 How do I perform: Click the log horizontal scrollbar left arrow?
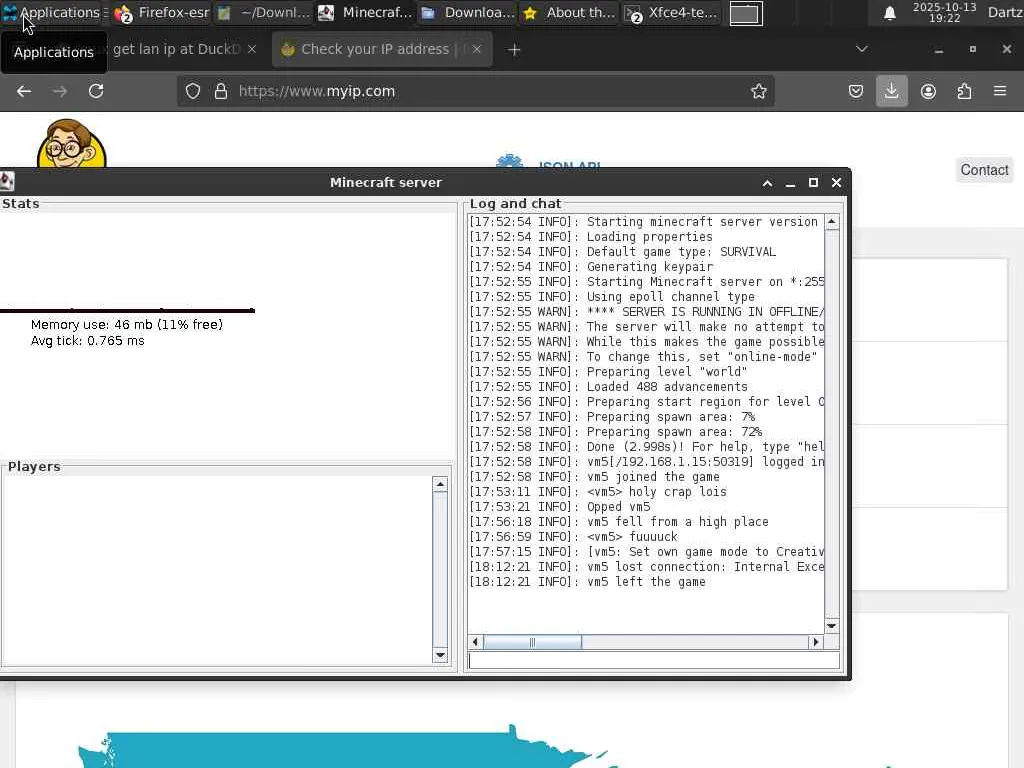point(475,642)
